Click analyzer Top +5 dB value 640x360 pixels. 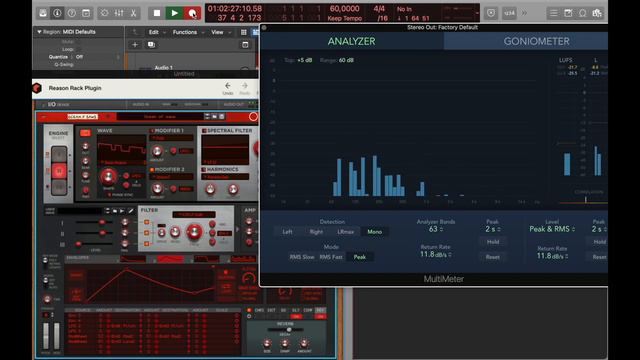304,60
